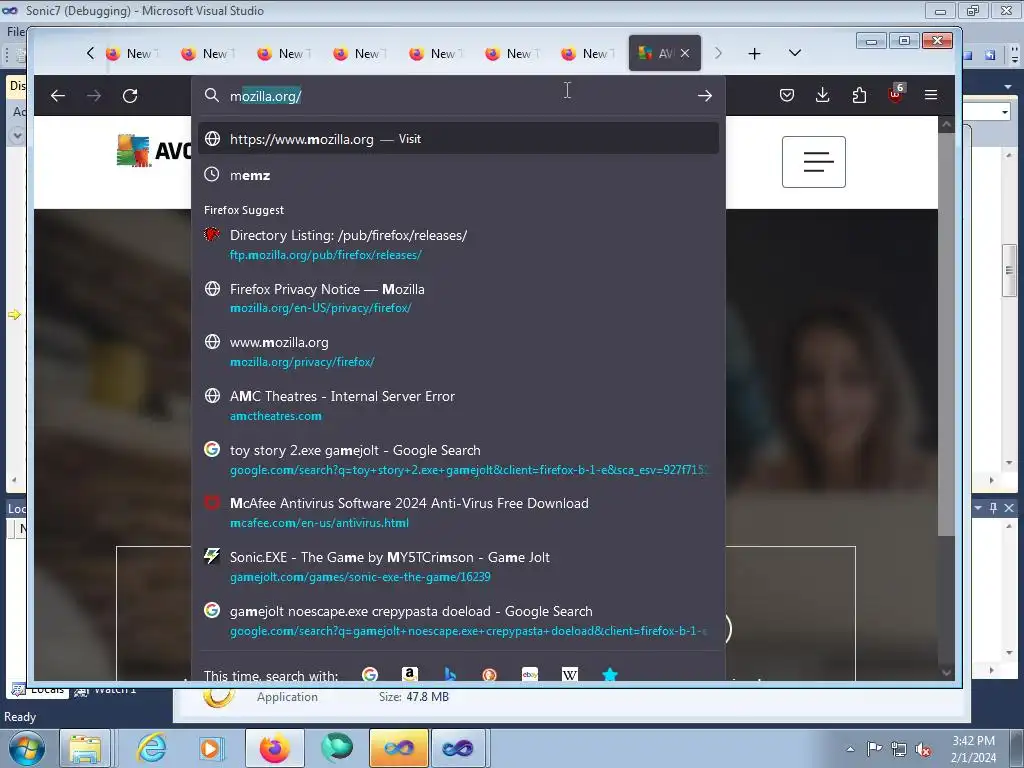Search with eBay one-off icon
This screenshot has width=1024, height=768.
[530, 674]
